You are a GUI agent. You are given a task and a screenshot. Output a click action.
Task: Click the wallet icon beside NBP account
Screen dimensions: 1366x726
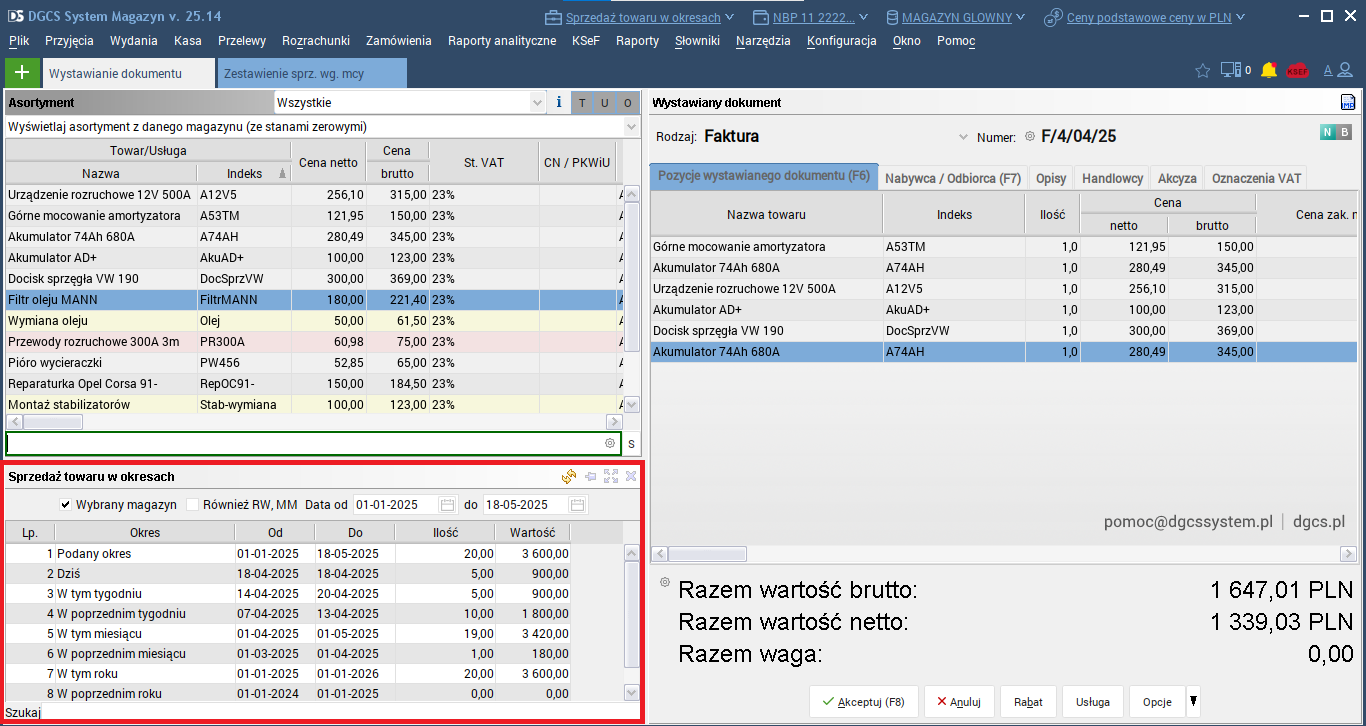(760, 17)
